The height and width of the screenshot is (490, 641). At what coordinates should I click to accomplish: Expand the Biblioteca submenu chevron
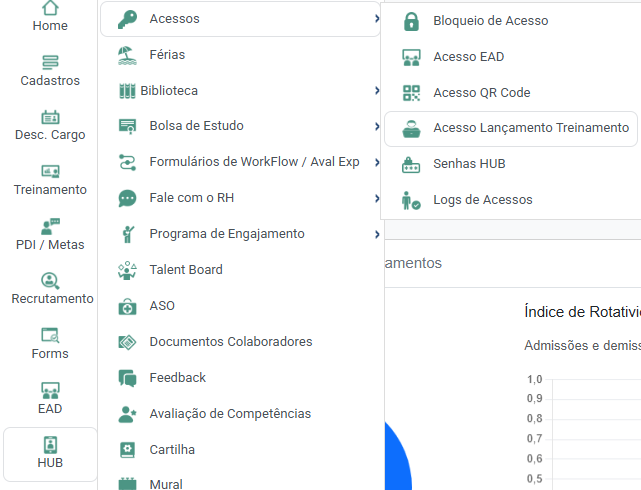(376, 91)
